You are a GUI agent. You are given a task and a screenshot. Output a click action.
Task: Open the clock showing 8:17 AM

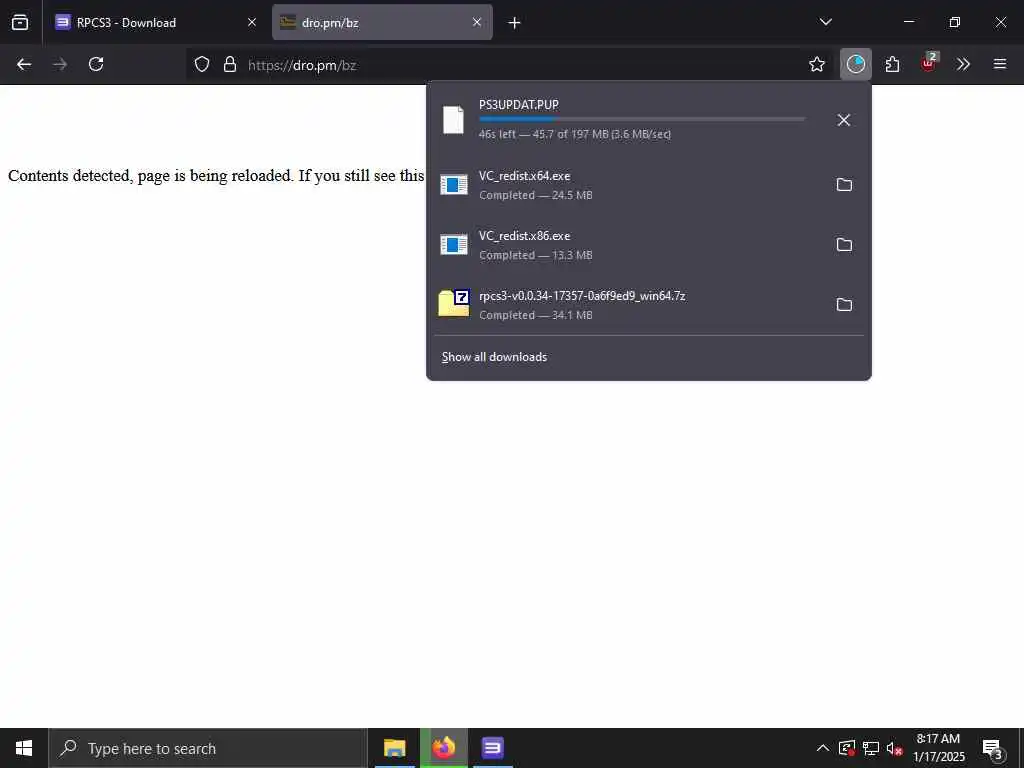pos(938,748)
